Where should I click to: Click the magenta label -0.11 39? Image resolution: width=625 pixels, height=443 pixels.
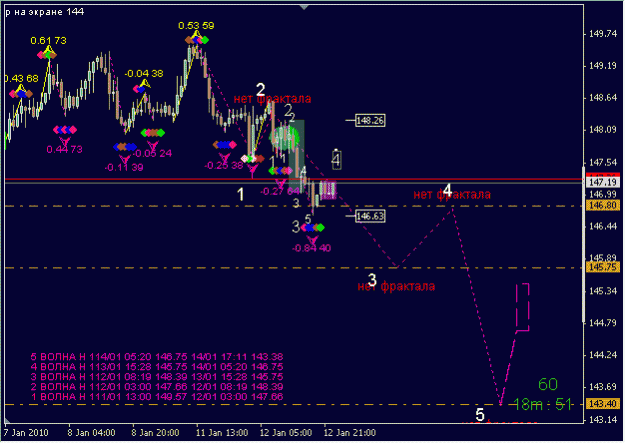click(124, 167)
